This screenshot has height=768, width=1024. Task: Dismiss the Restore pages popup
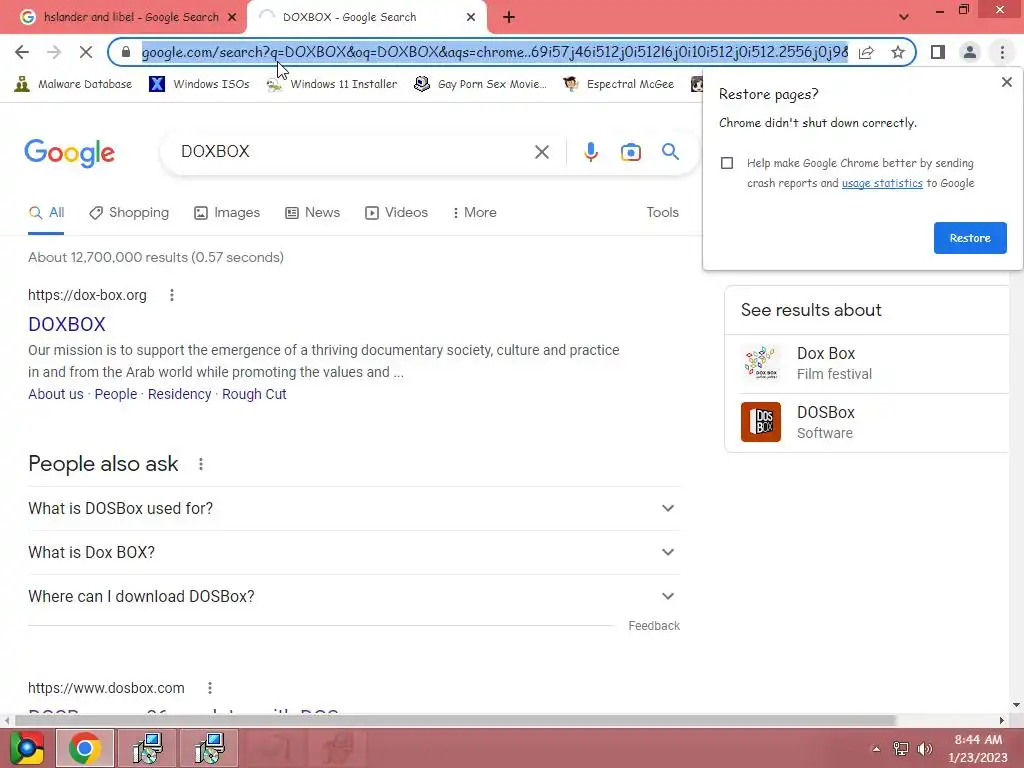click(x=1006, y=82)
